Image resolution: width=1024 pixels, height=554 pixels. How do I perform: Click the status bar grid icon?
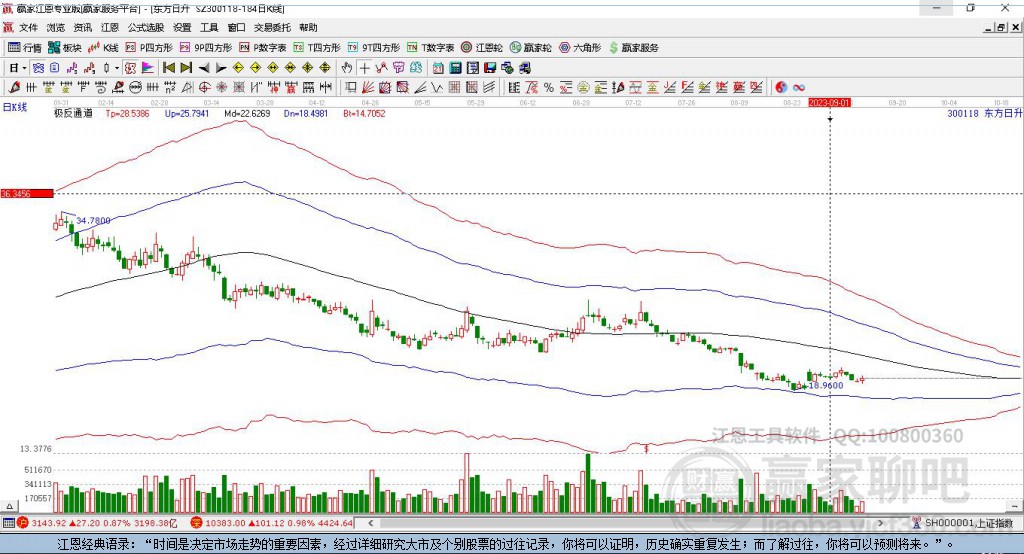8,523
